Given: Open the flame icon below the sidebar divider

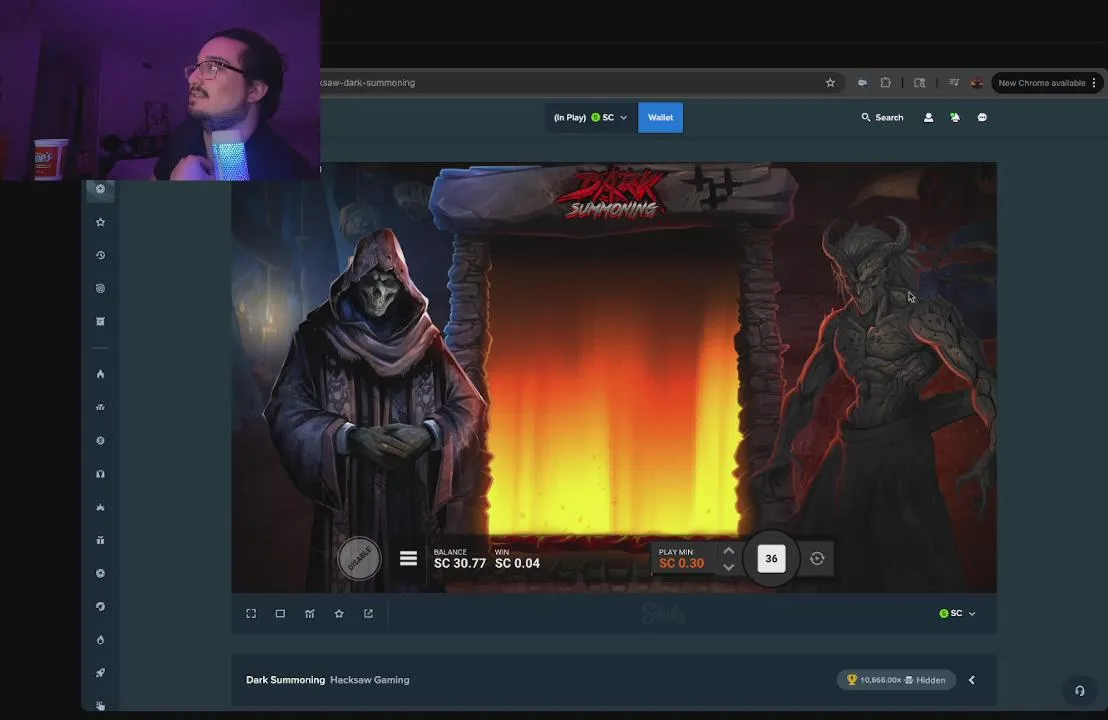Looking at the screenshot, I should coord(100,374).
